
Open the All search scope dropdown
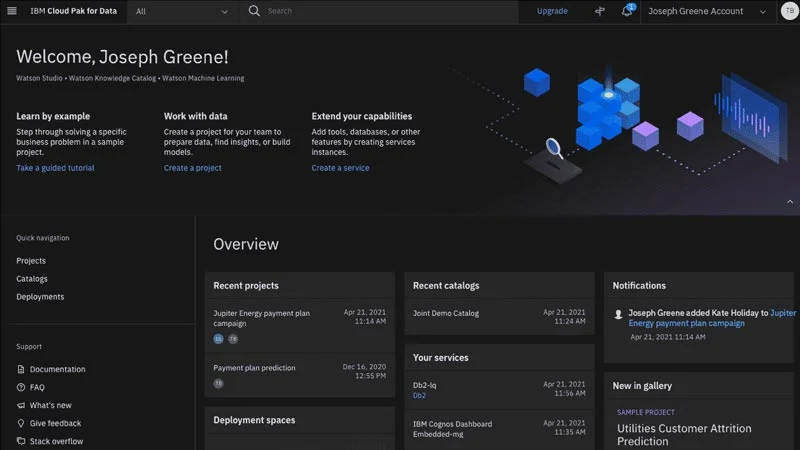pos(182,11)
